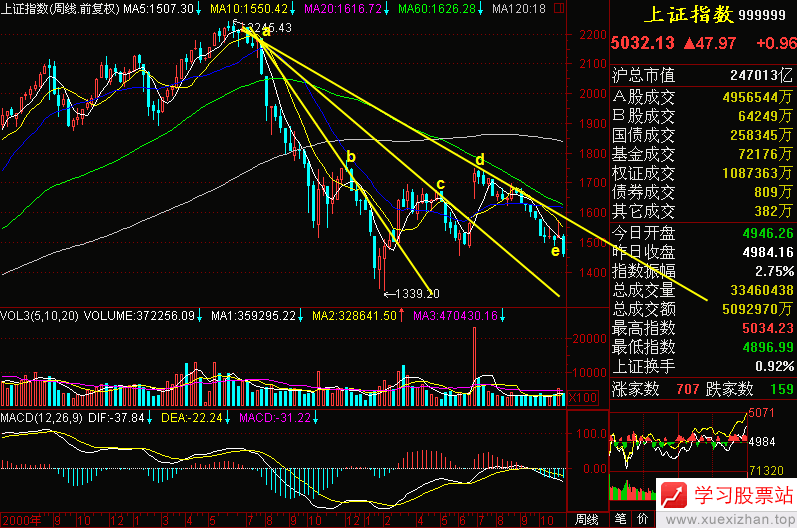Click the change value ▲47.97

pyautogui.click(x=710, y=43)
